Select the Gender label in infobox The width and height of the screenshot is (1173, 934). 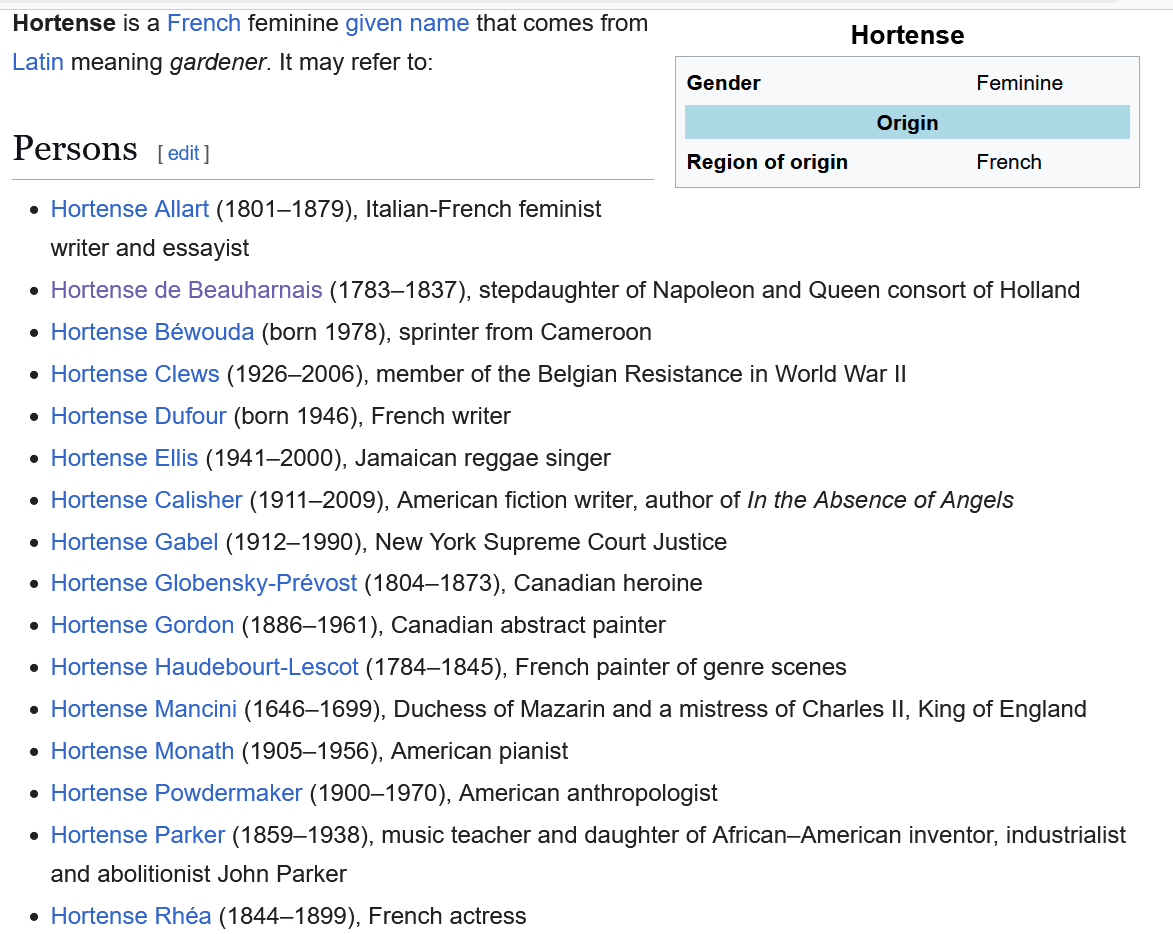(723, 83)
